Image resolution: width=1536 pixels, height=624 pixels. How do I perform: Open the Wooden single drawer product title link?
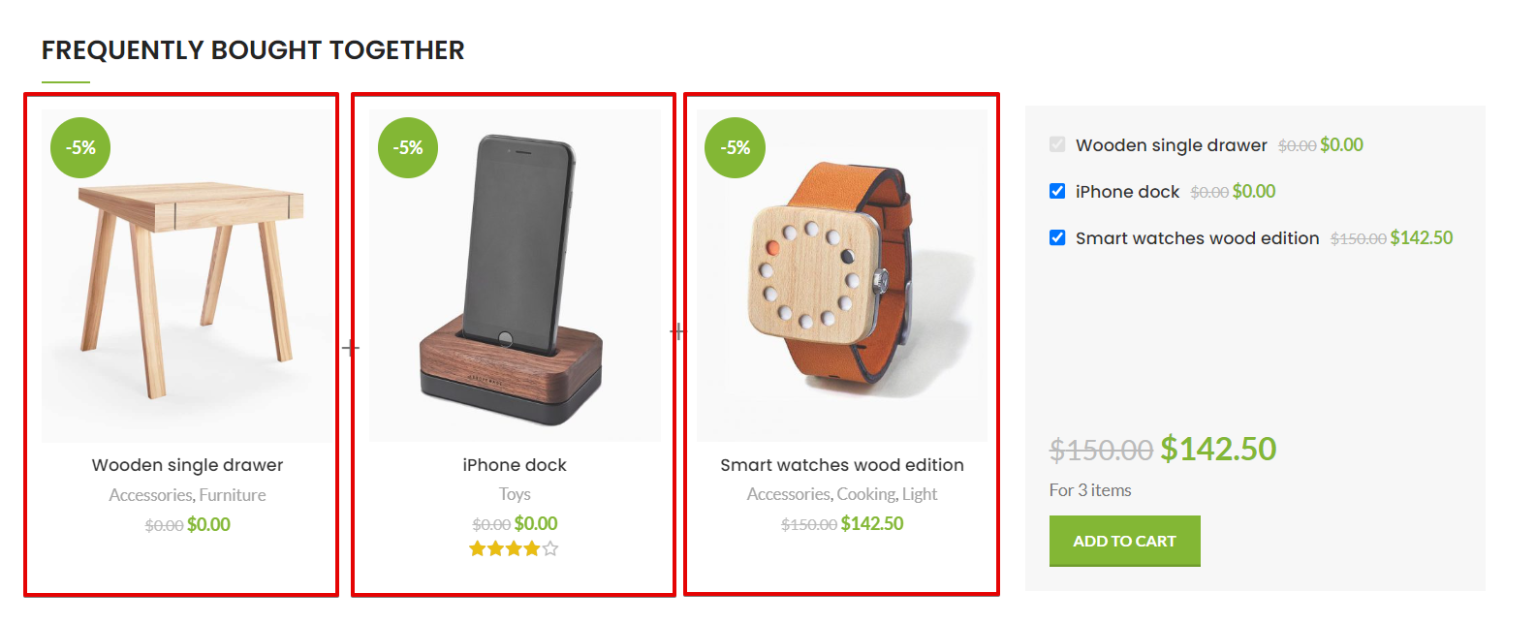tap(187, 464)
